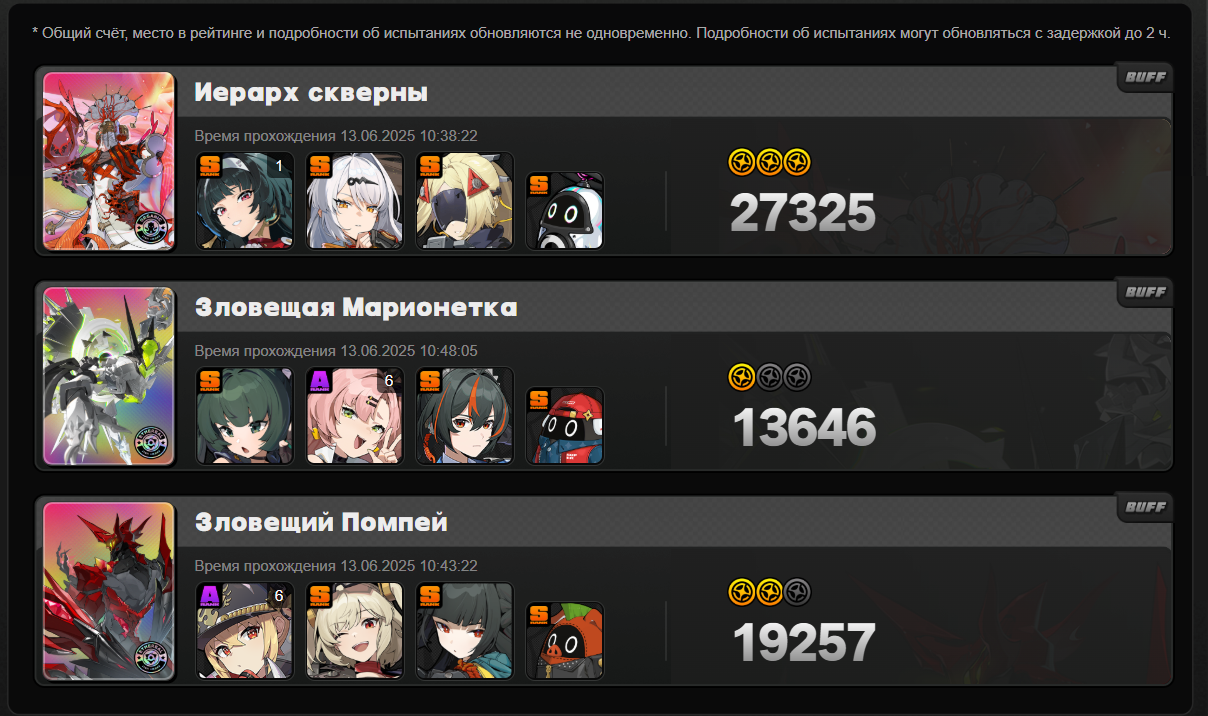Click the cream-haired winking agent icon

(x=355, y=630)
